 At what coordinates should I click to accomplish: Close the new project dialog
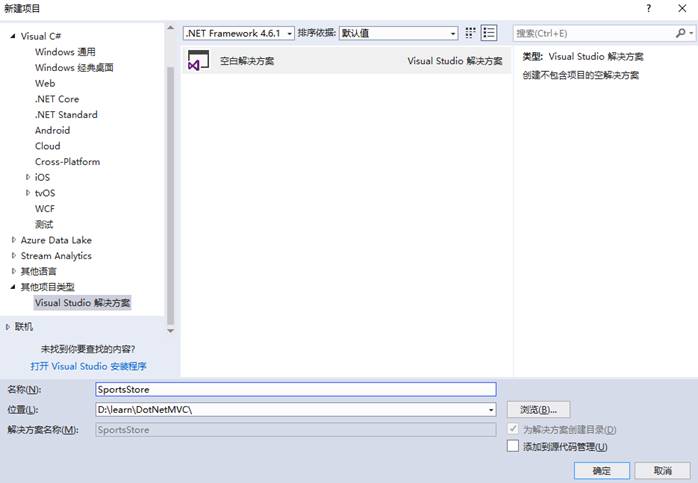pyautogui.click(x=682, y=8)
